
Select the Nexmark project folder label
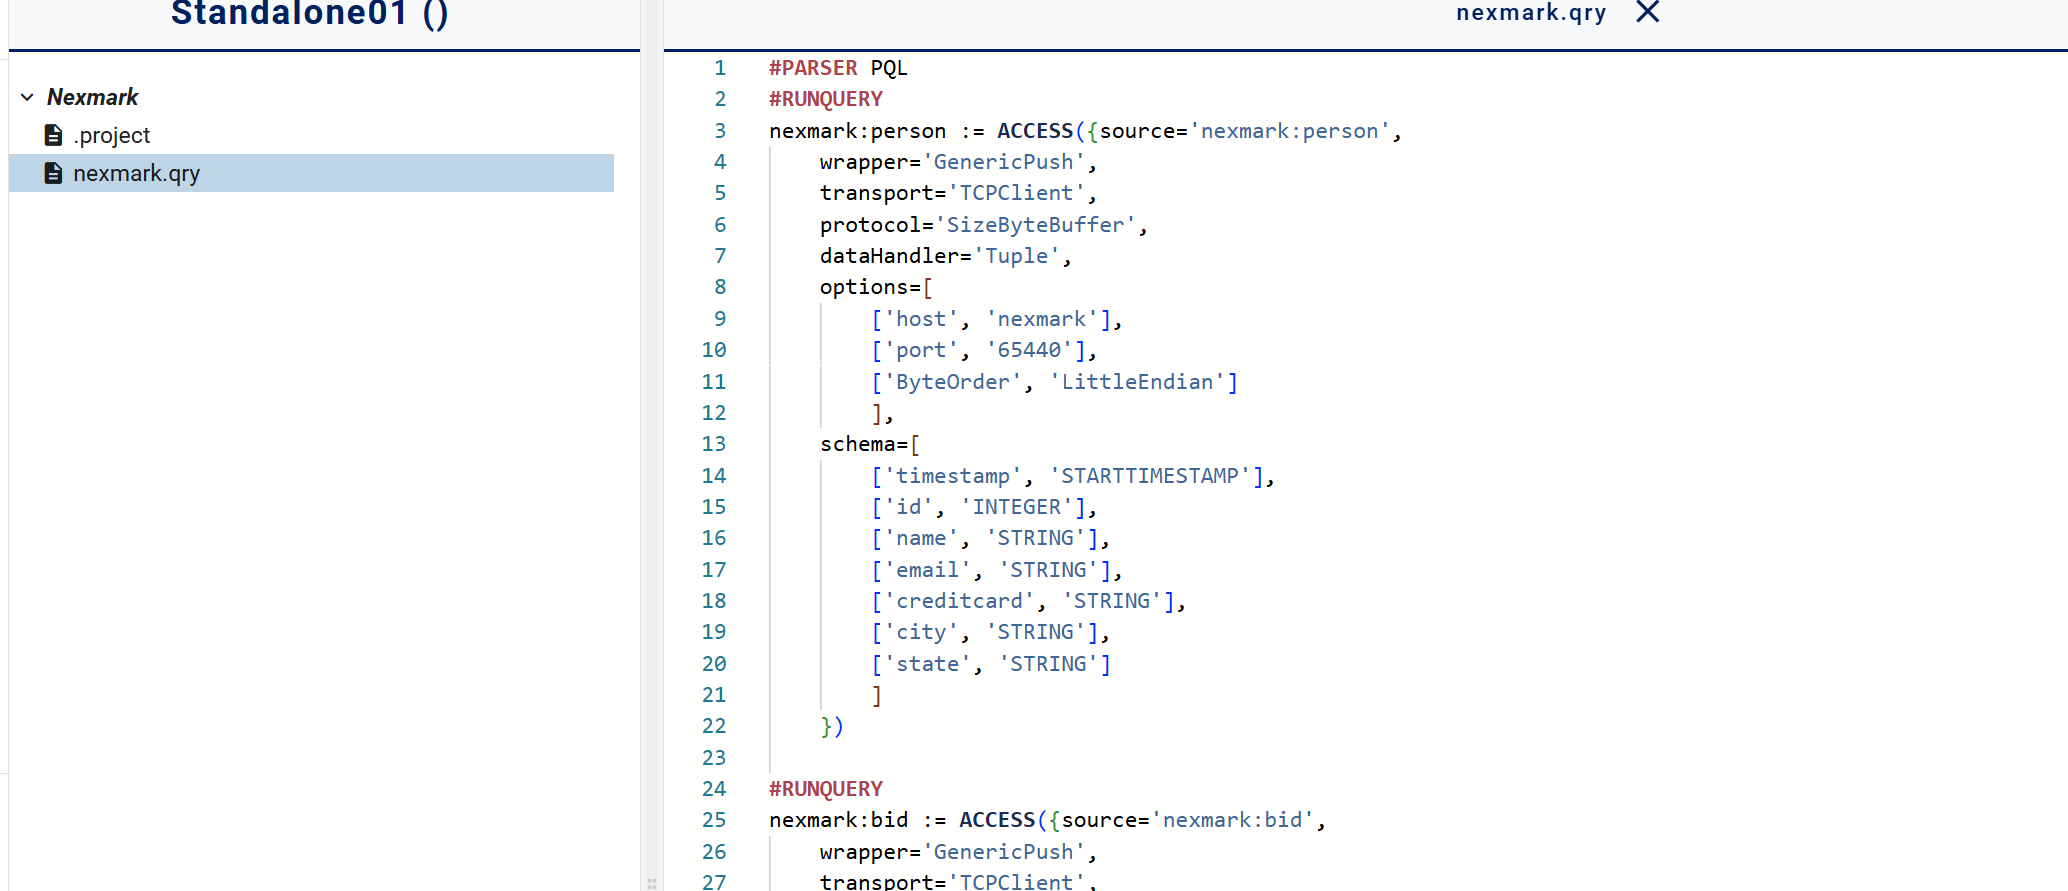click(x=92, y=97)
